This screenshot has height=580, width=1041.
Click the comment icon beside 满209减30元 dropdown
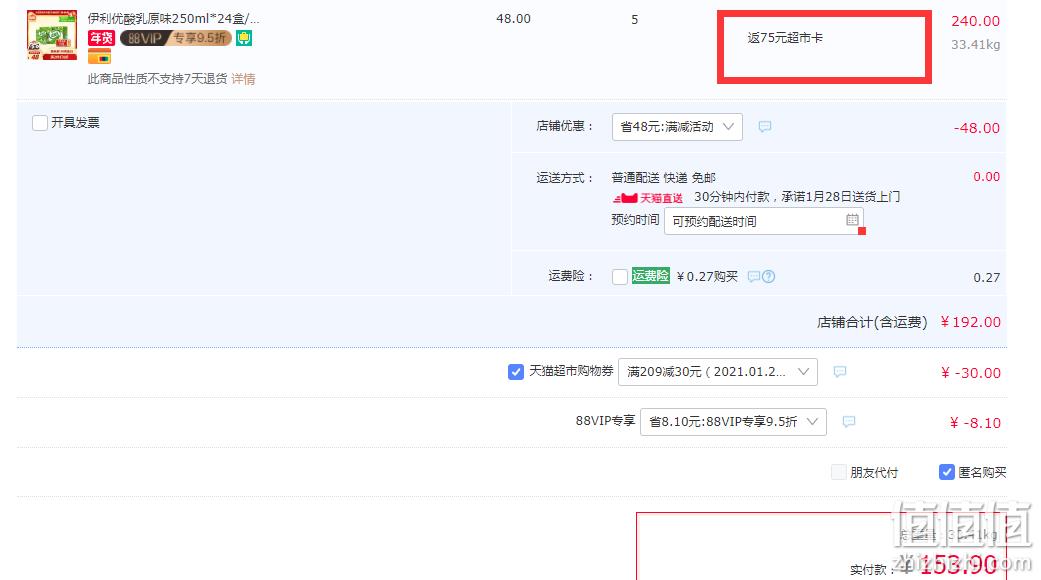[x=840, y=372]
